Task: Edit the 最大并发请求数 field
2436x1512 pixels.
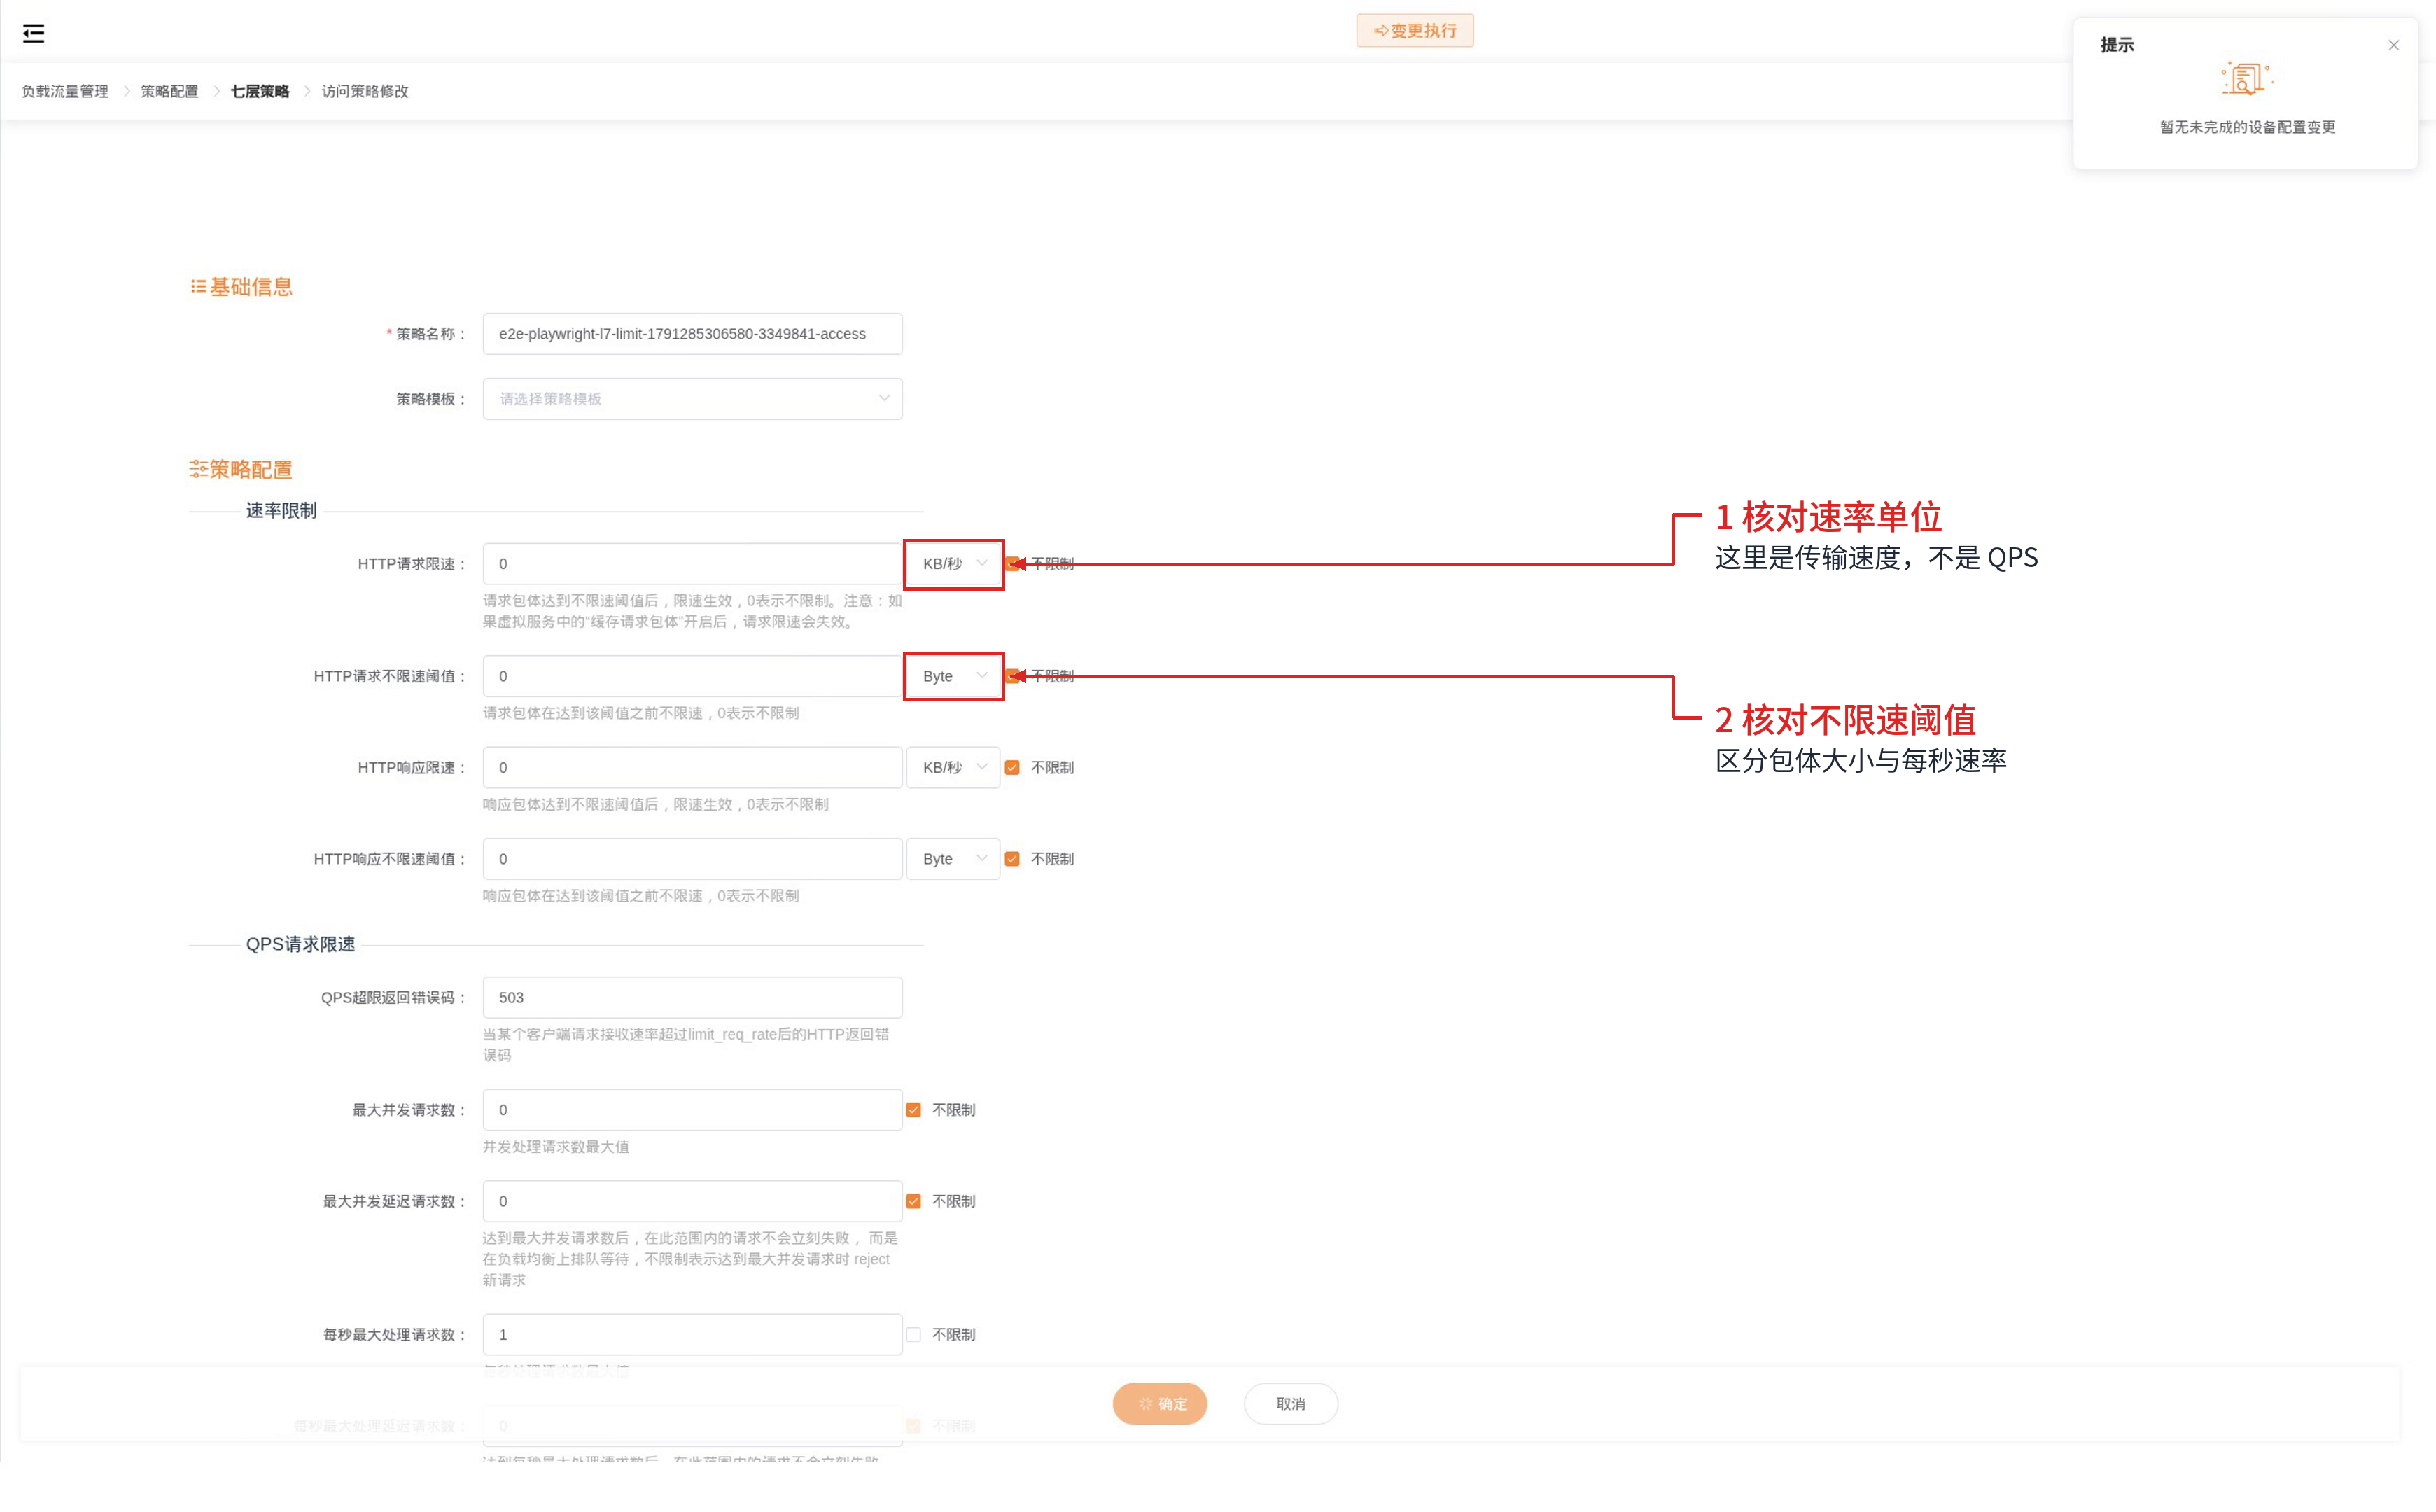Action: (692, 1110)
